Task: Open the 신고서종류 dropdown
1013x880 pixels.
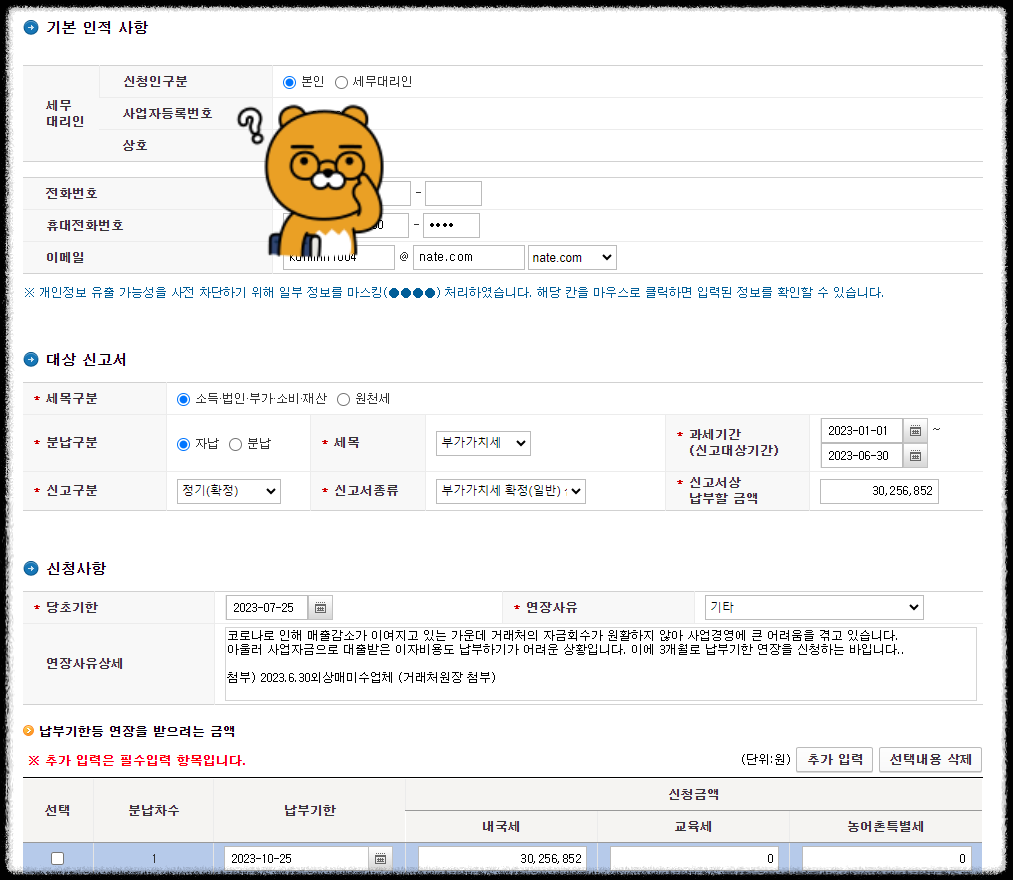Action: [x=511, y=491]
